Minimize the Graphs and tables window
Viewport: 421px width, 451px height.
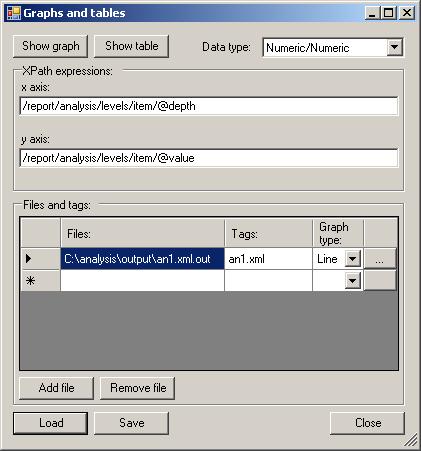[372, 13]
